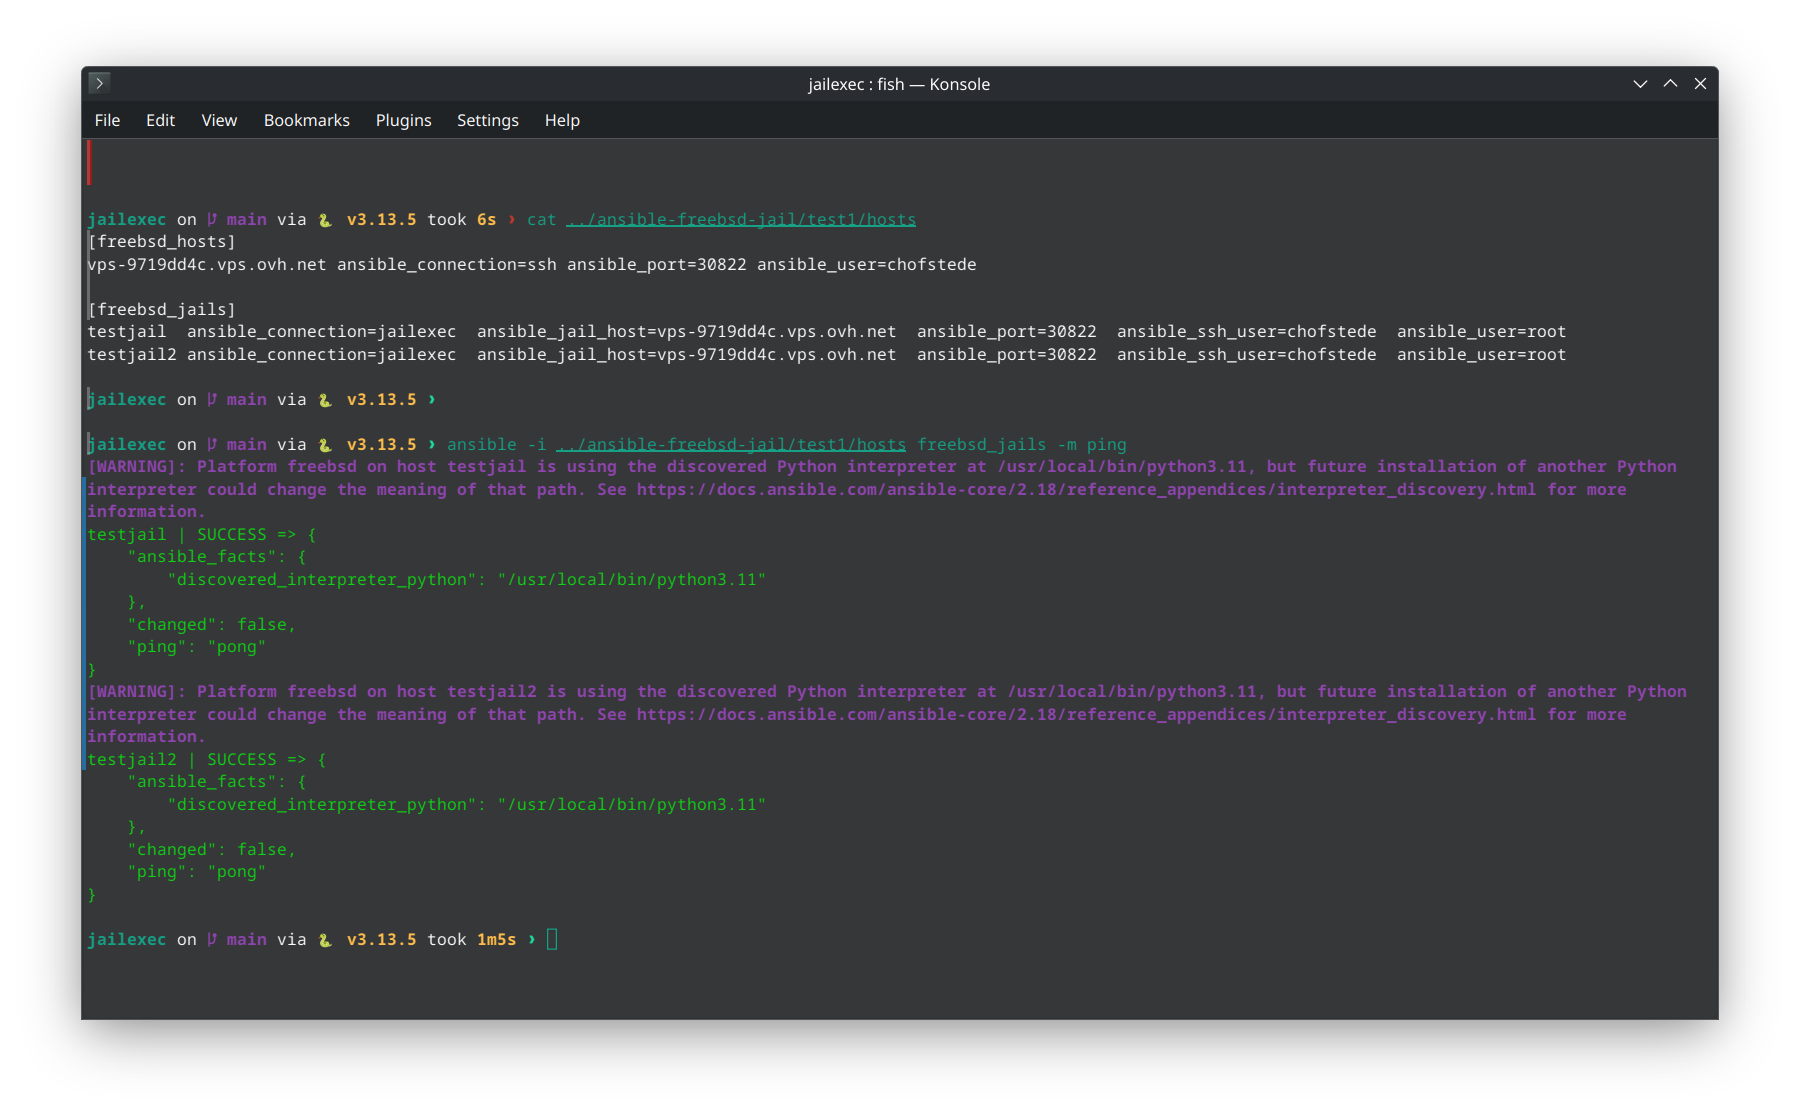Click the Konsole terminal icon in title bar
The image size is (1800, 1116).
click(x=99, y=83)
